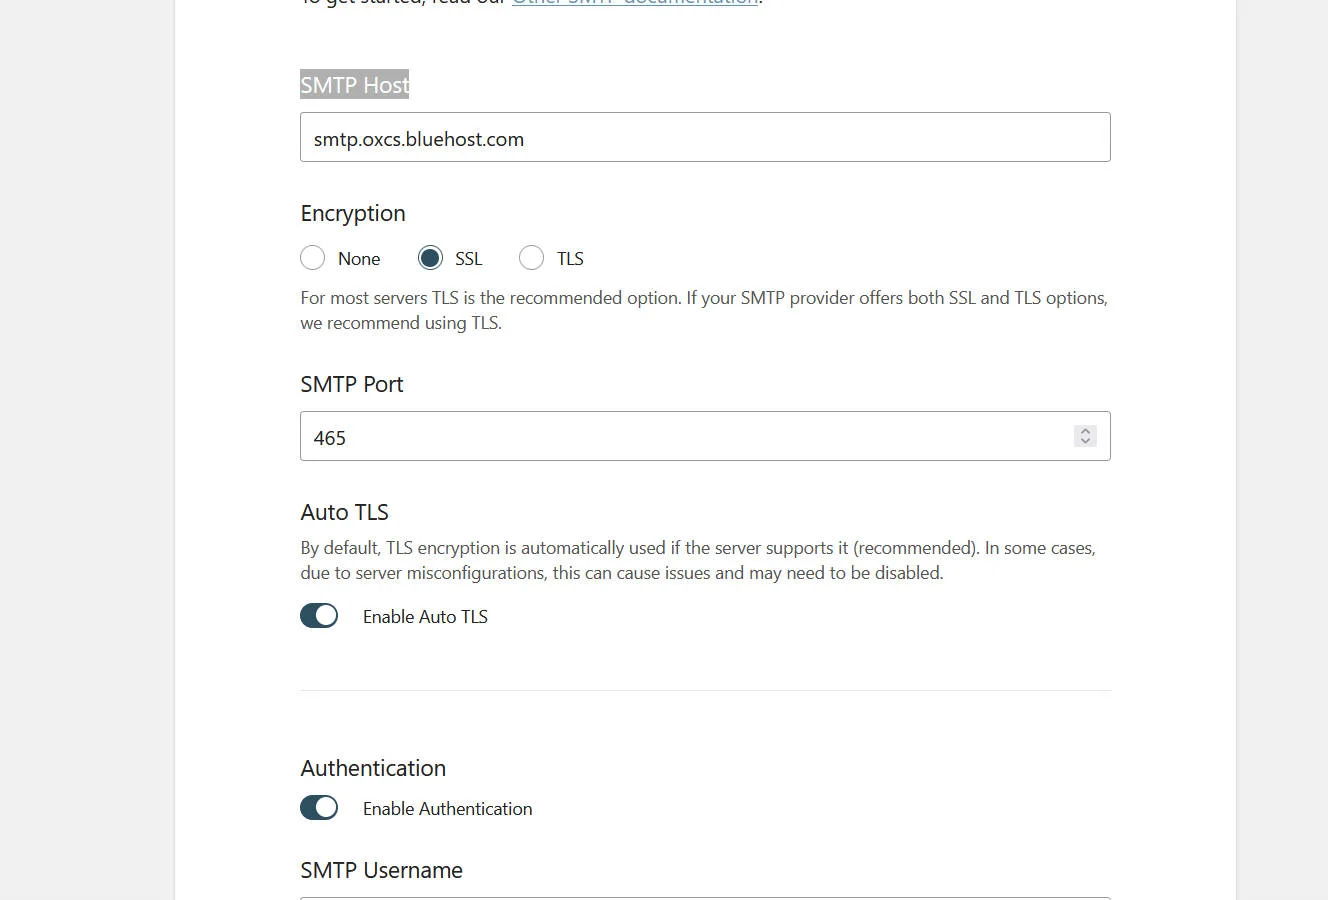1328x900 pixels.
Task: Click the Encryption section heading
Action: (353, 213)
